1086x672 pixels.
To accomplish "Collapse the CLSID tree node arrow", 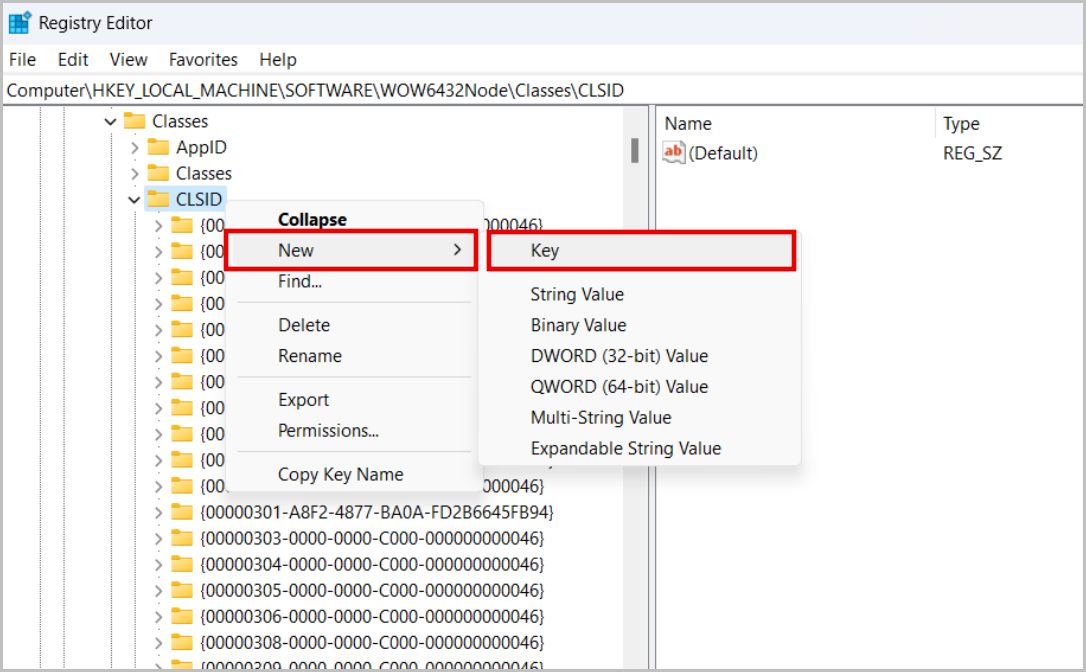I will 134,200.
